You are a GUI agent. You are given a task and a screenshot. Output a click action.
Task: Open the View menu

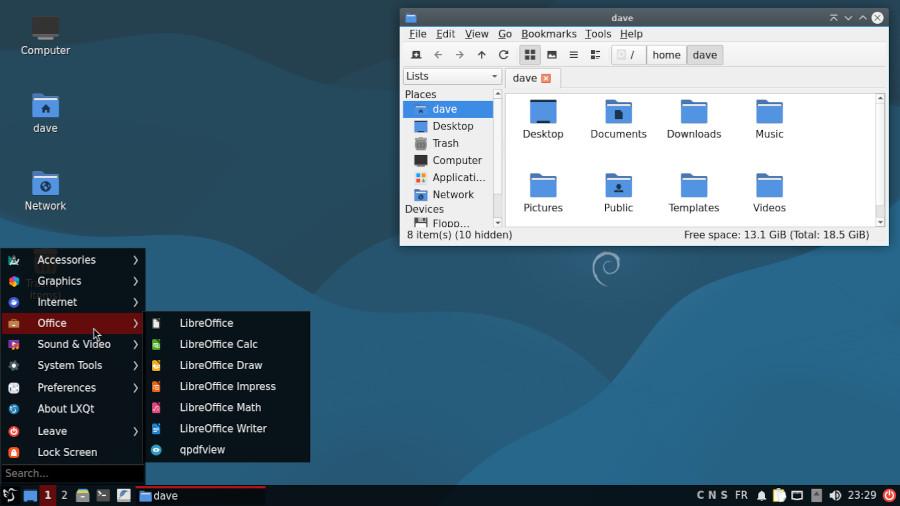point(476,34)
